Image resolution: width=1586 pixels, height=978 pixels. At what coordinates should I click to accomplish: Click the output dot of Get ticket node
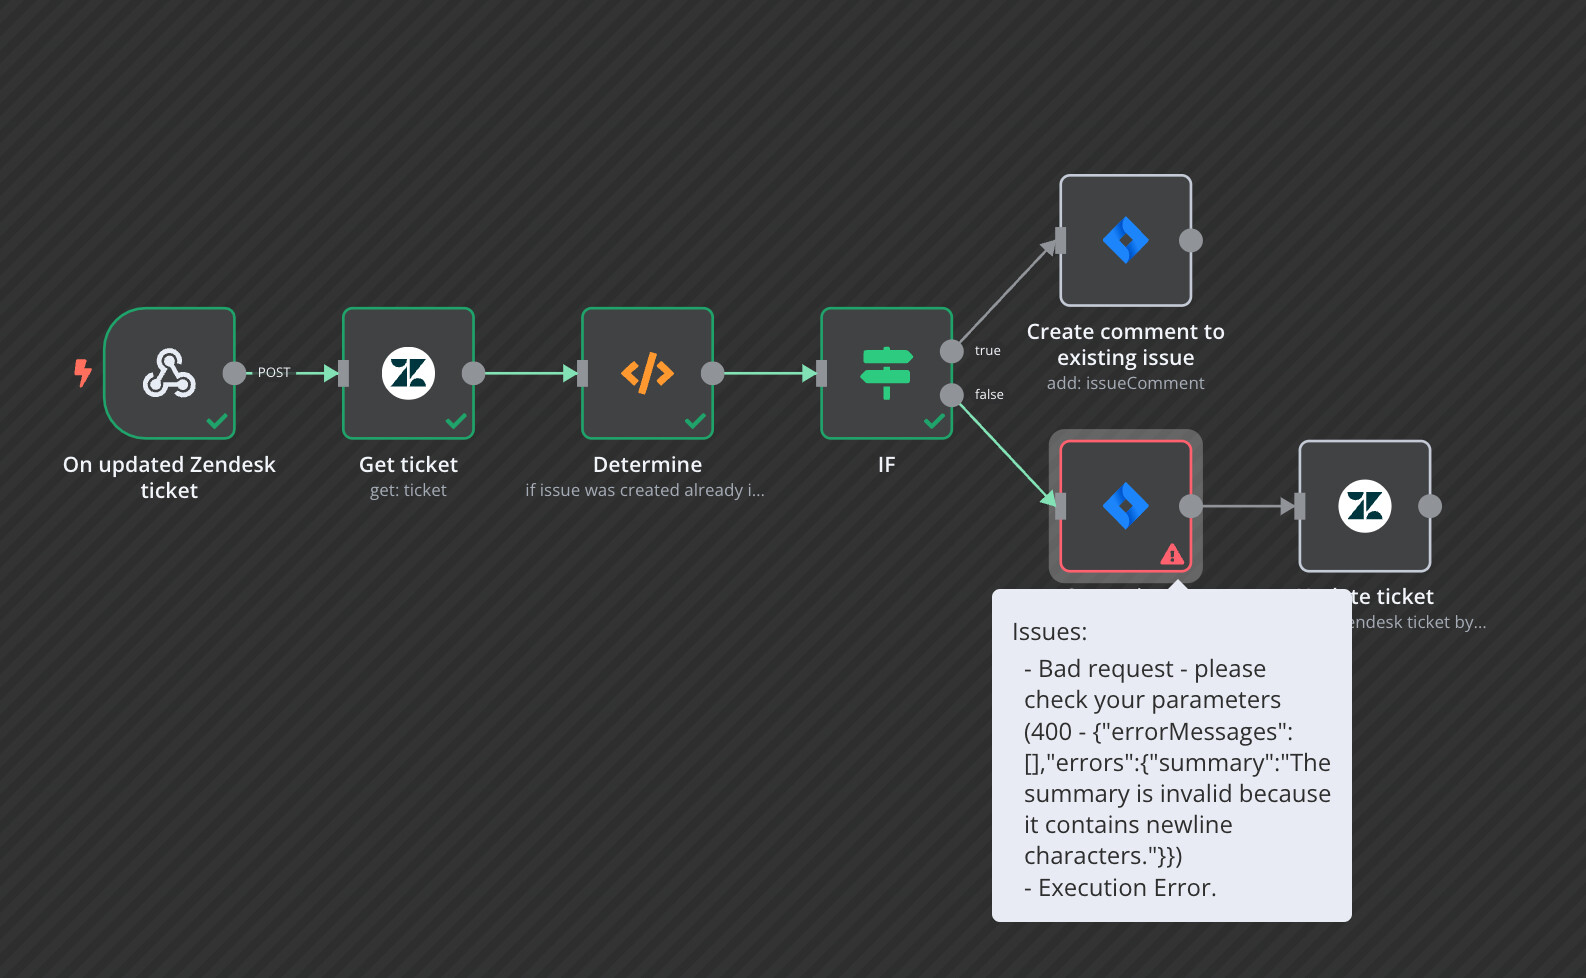click(x=473, y=373)
